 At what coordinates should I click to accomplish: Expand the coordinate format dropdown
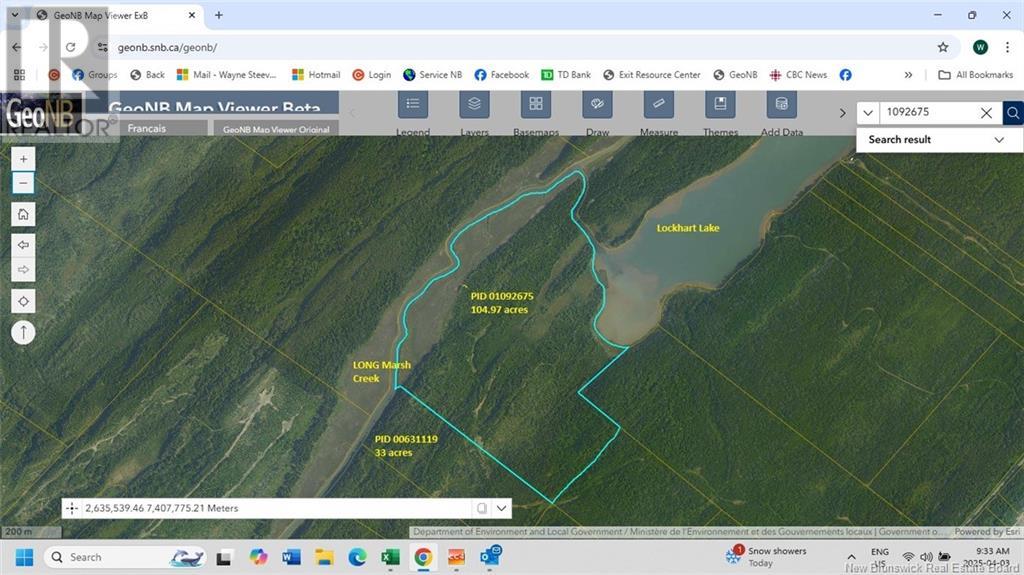tap(502, 508)
